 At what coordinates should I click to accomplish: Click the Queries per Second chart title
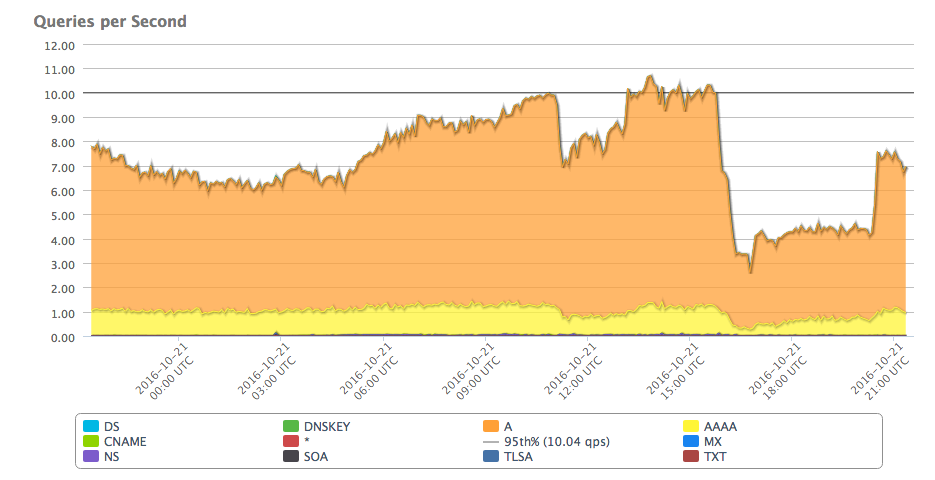pyautogui.click(x=110, y=21)
